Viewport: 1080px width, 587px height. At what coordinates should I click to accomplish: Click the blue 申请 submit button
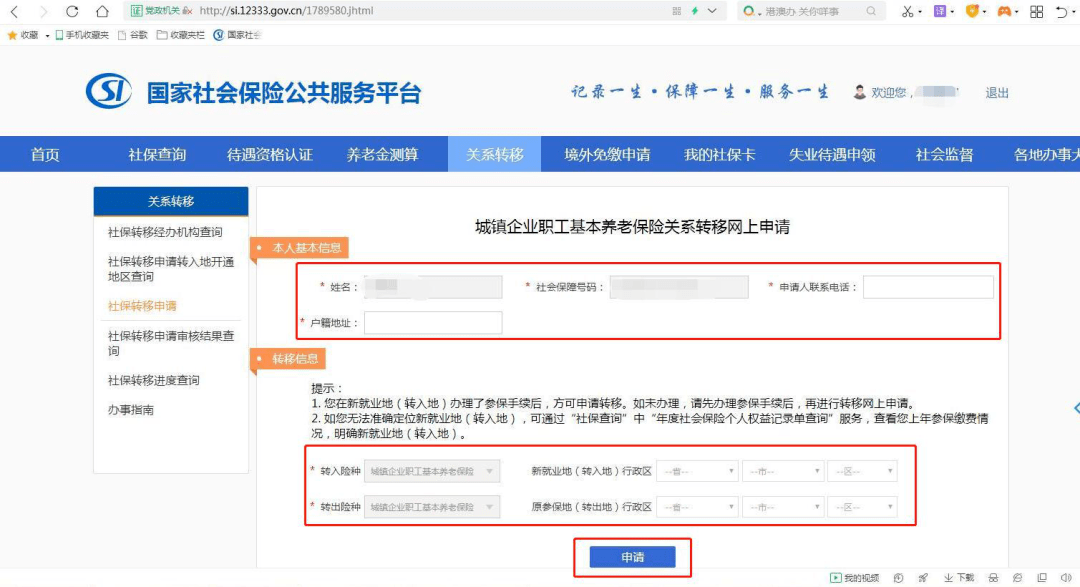(632, 557)
